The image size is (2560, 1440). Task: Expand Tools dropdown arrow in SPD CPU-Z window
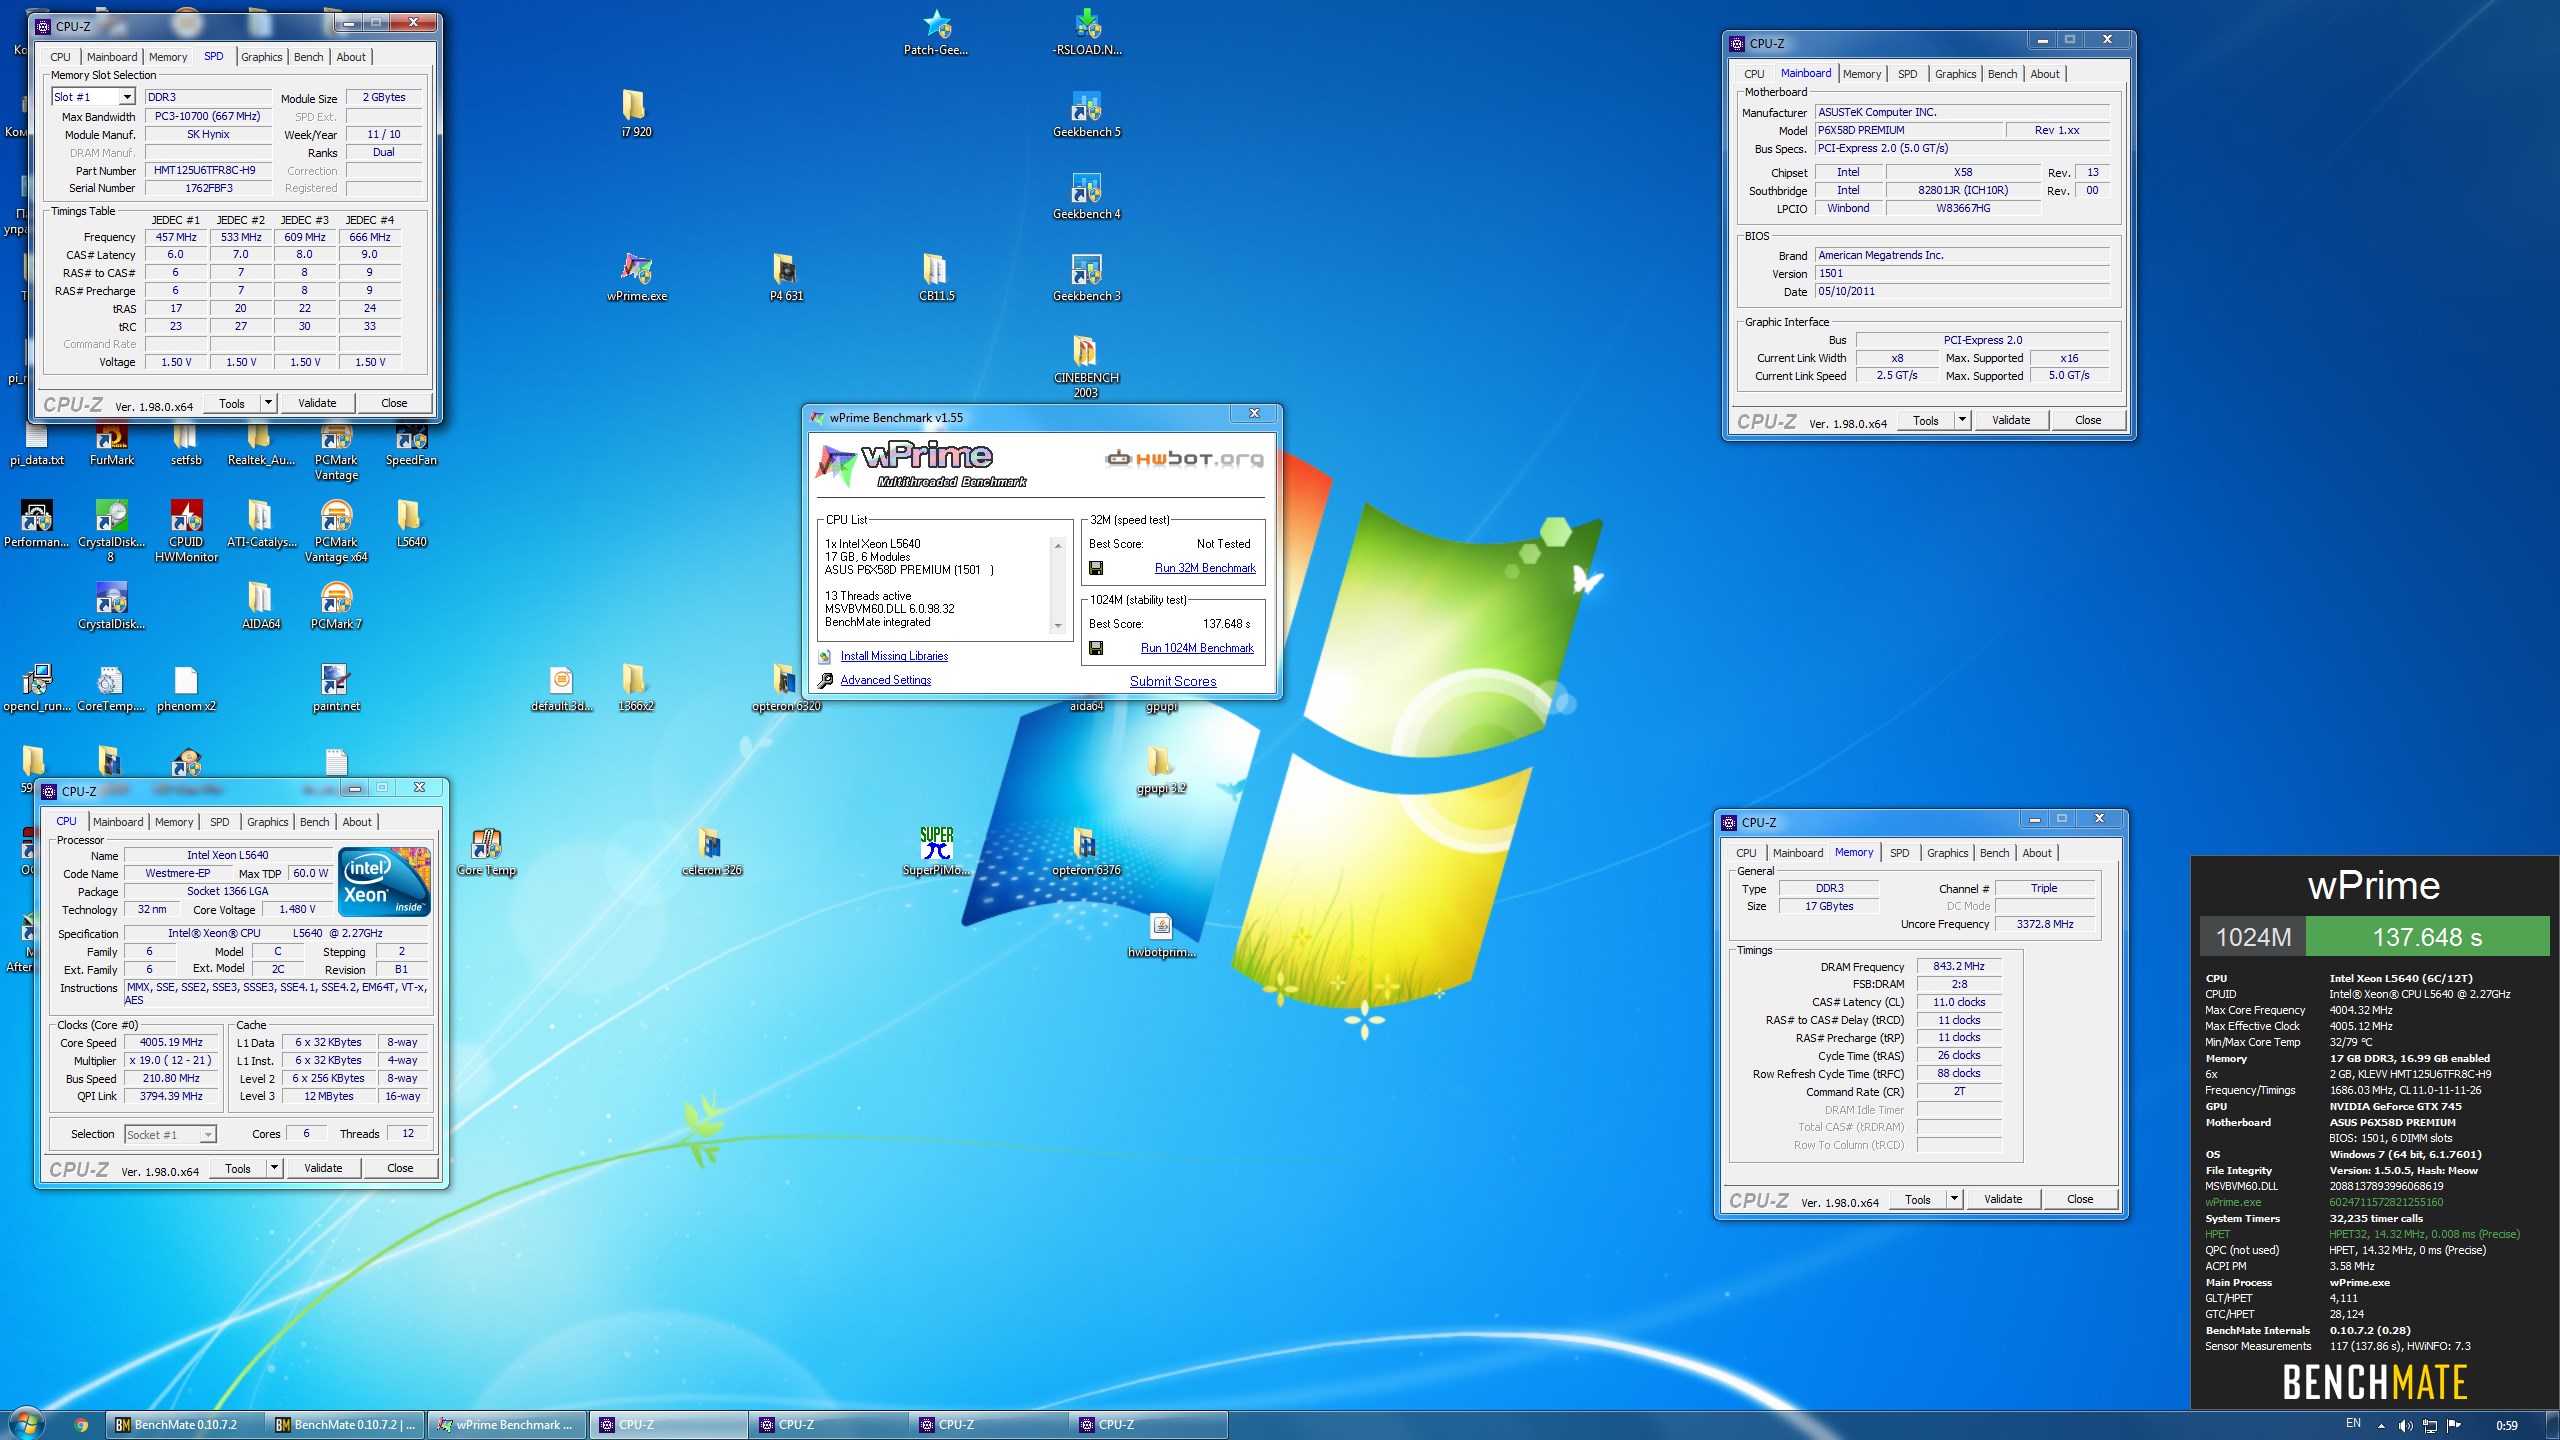268,403
